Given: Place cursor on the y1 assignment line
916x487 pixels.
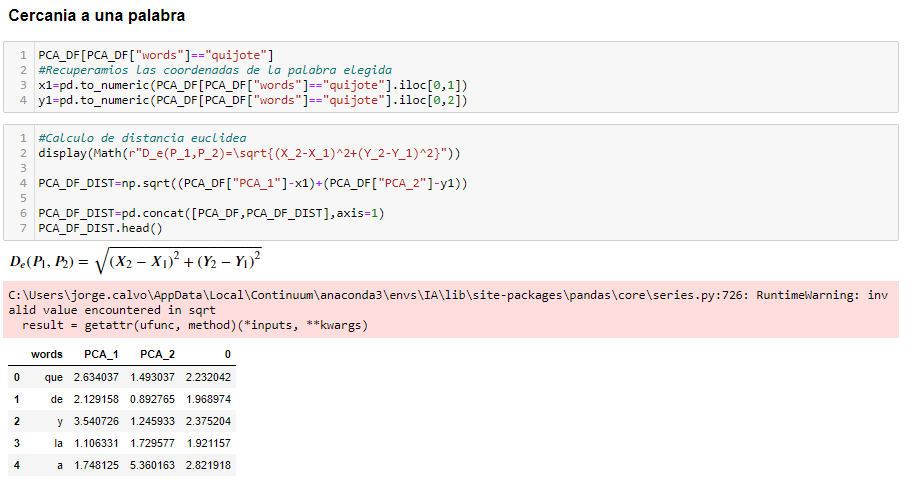Looking at the screenshot, I should tap(253, 100).
